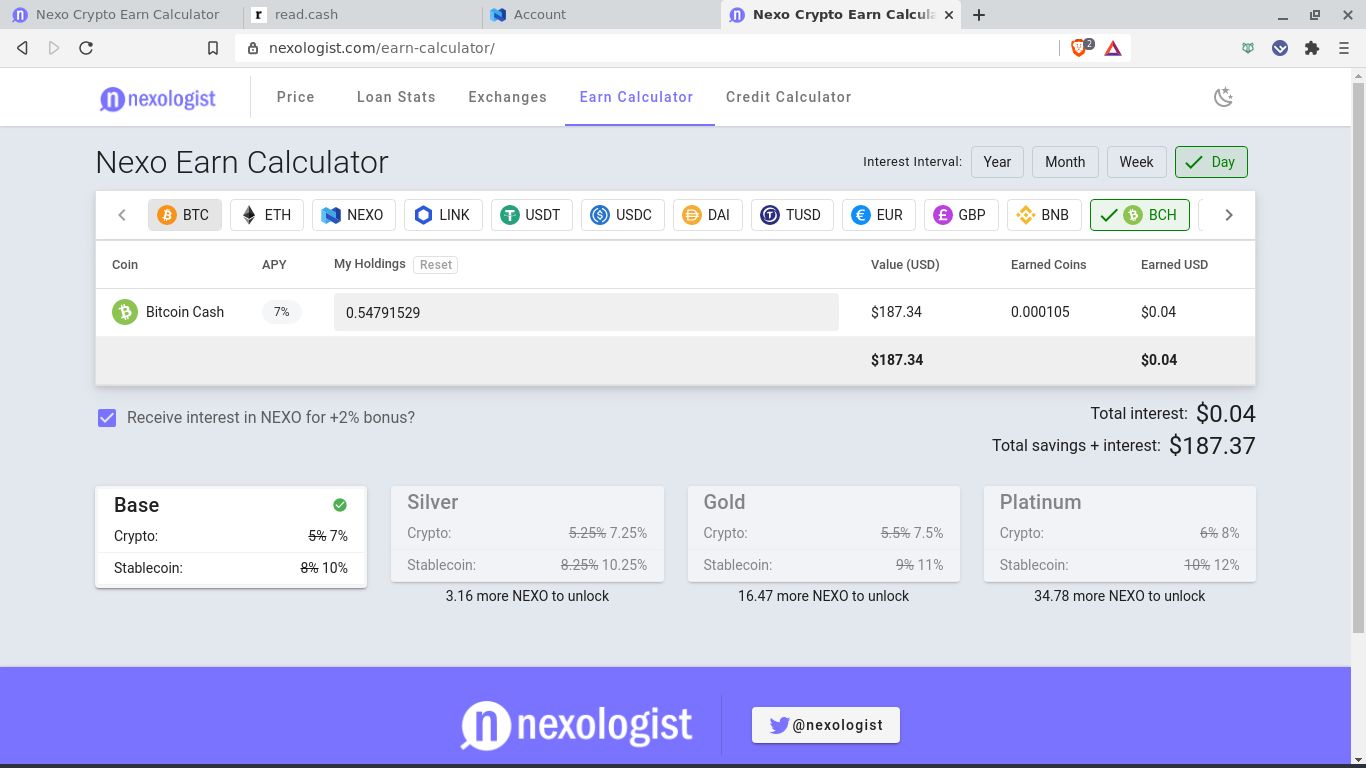Open the Loan Stats nav tab
The width and height of the screenshot is (1366, 768).
[x=396, y=97]
